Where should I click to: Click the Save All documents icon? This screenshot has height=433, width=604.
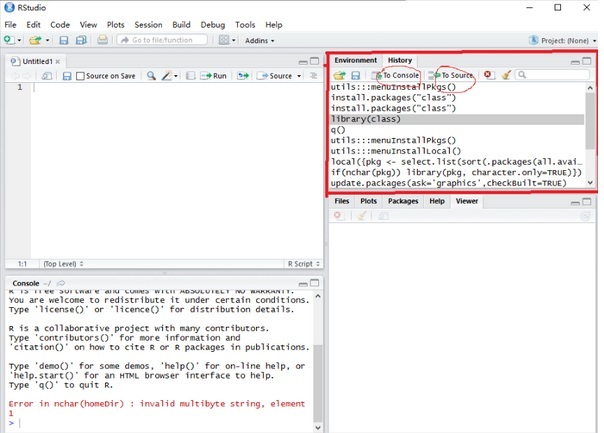click(80, 40)
